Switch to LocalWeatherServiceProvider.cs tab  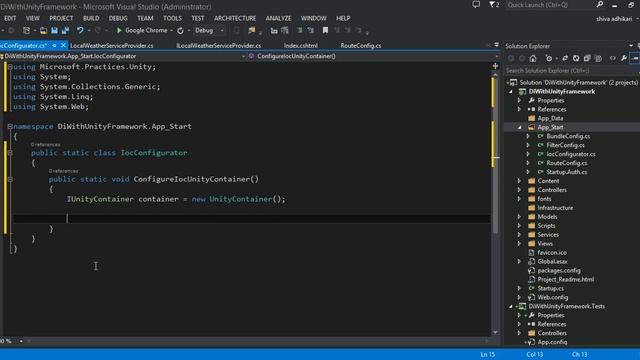coord(112,46)
